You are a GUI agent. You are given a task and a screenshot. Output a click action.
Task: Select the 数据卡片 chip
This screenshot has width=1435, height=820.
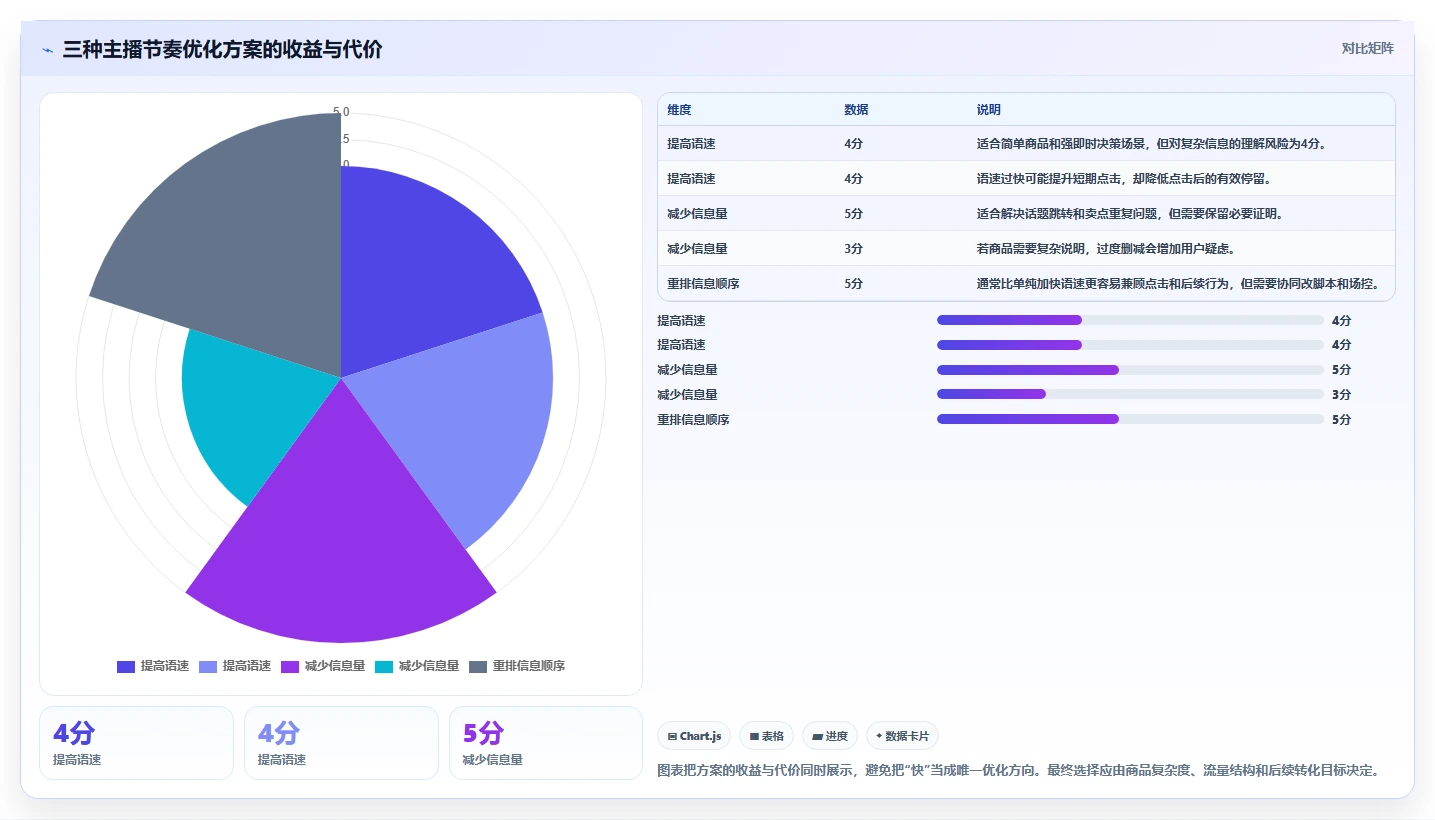click(x=902, y=736)
